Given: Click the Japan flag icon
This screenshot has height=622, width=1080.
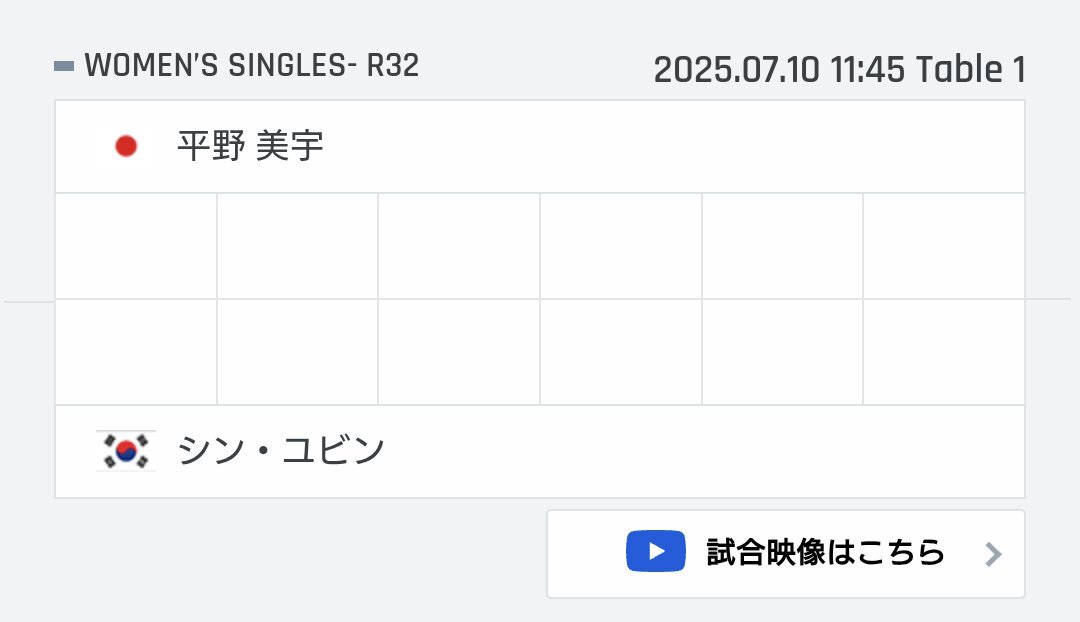Looking at the screenshot, I should click(x=126, y=146).
